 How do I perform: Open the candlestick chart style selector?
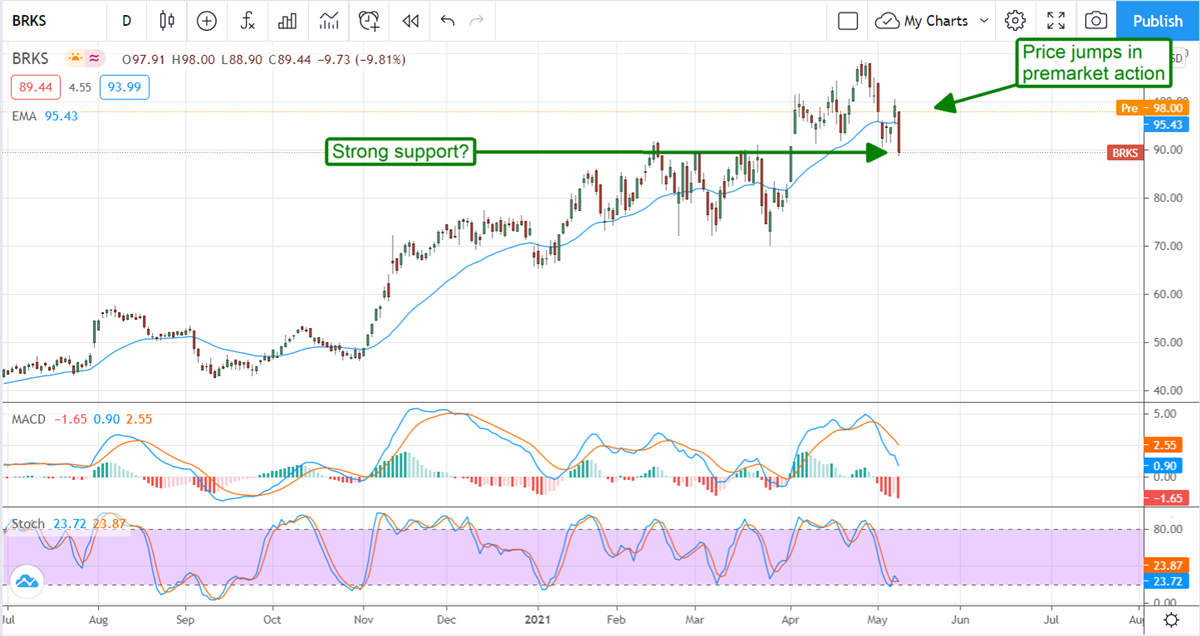[166, 20]
